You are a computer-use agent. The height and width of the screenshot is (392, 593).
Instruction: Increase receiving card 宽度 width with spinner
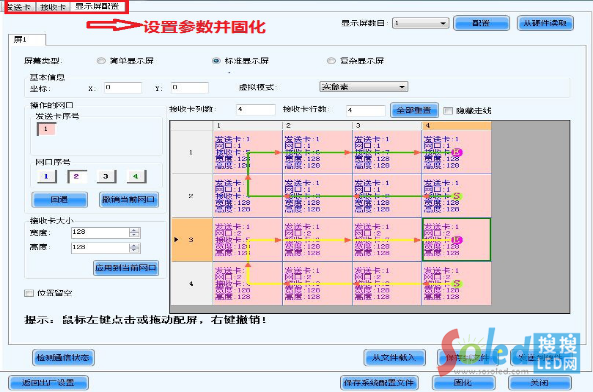pos(134,230)
